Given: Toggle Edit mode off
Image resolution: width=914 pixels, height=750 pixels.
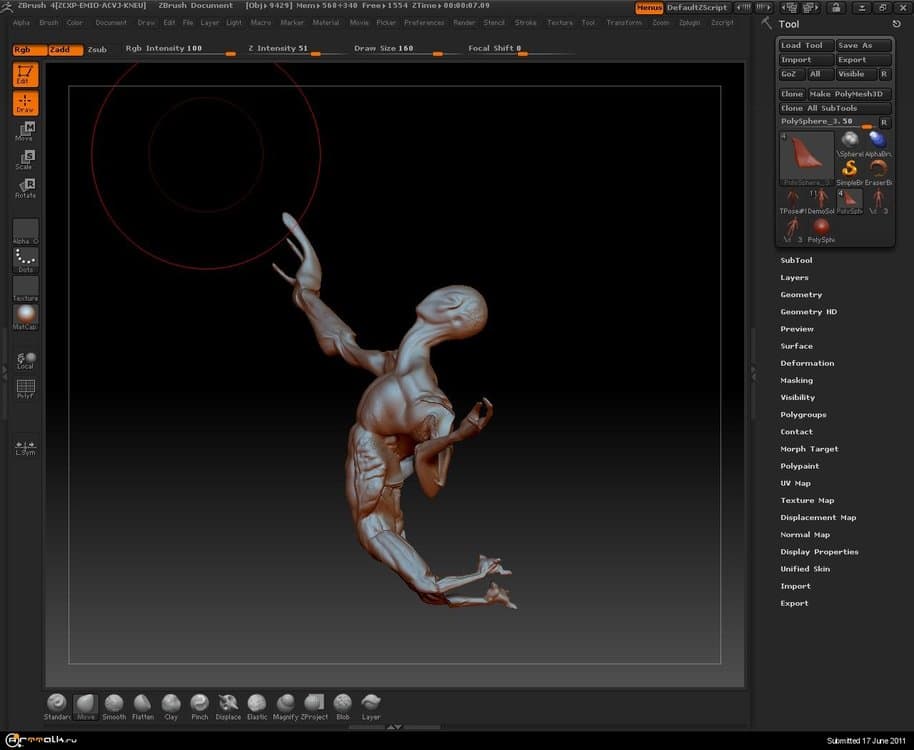Looking at the screenshot, I should coord(25,74).
